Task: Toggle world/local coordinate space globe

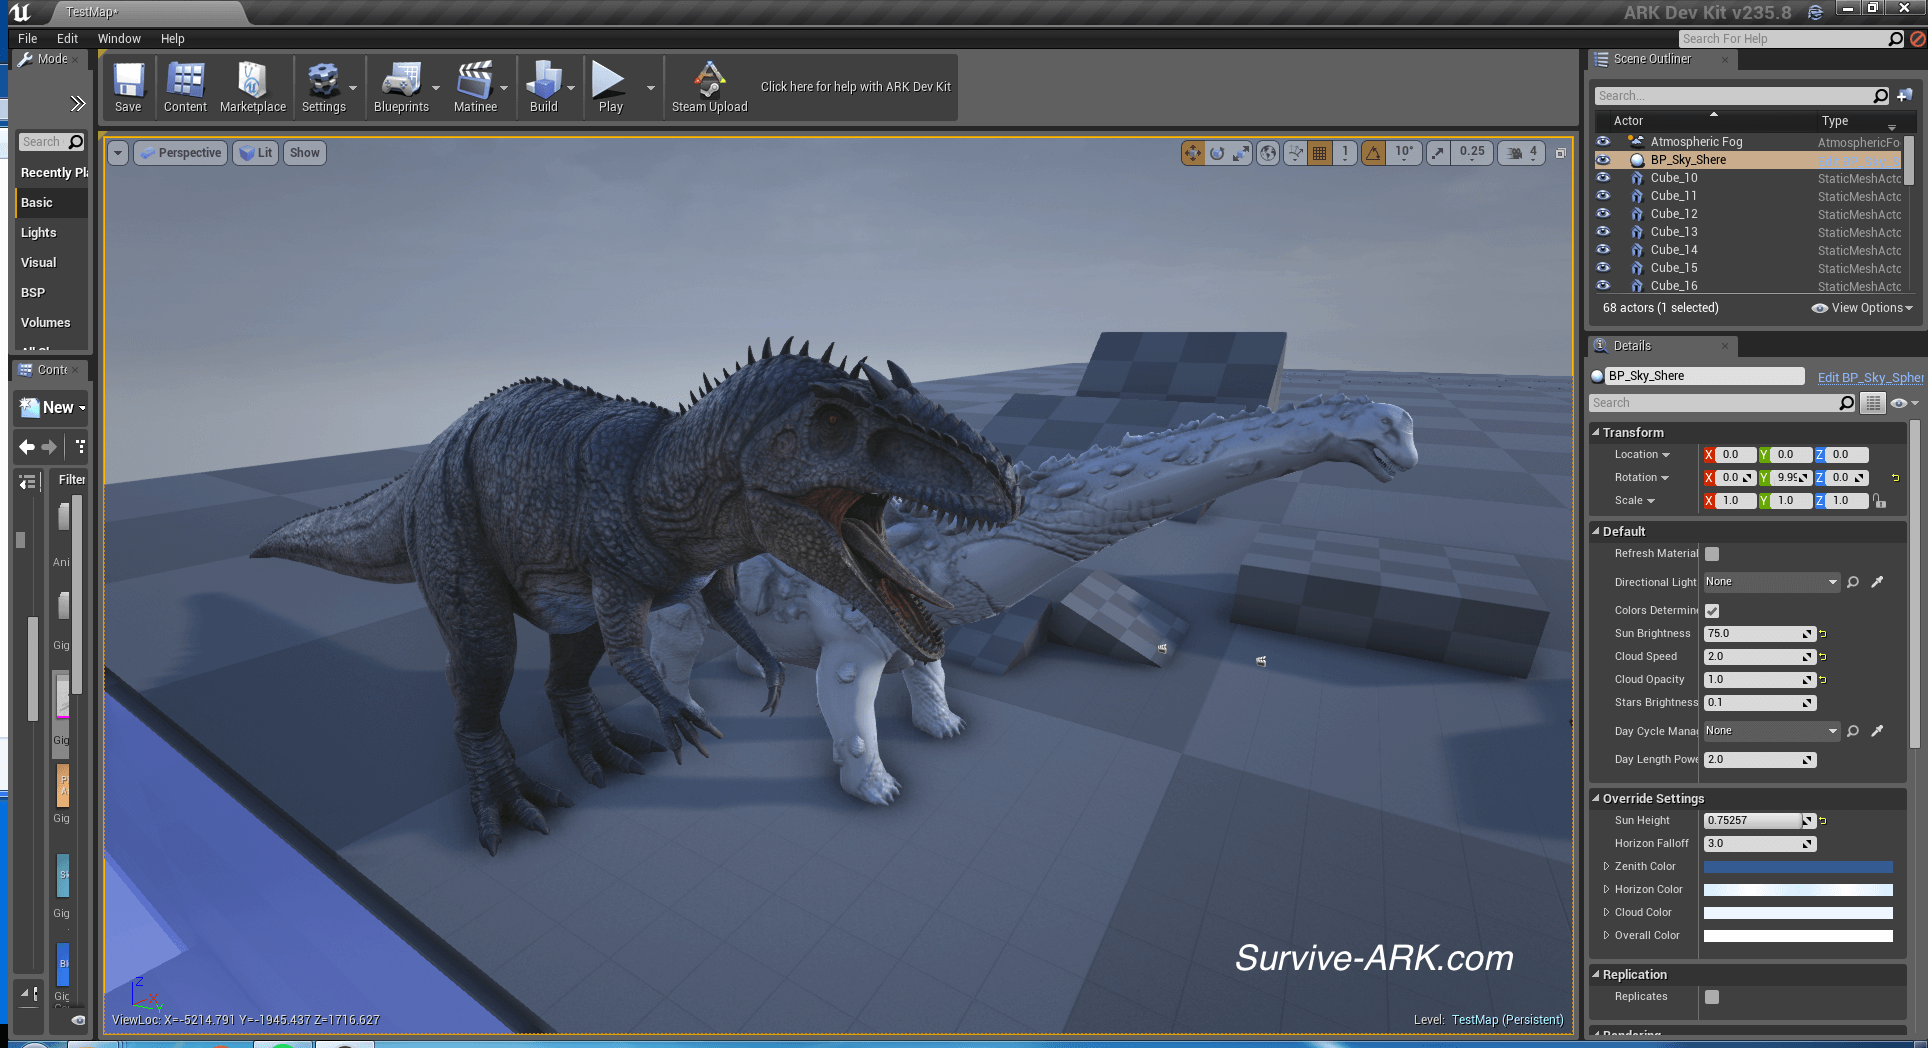Action: tap(1268, 153)
